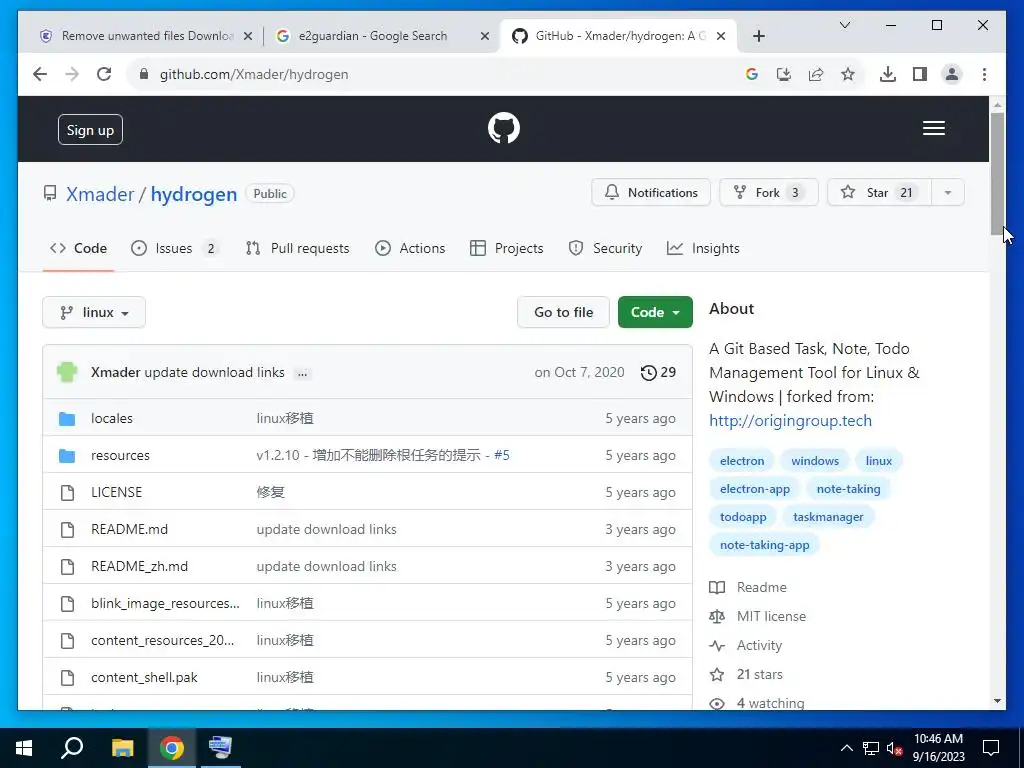Click the Go to file button
1024x768 pixels.
564,312
